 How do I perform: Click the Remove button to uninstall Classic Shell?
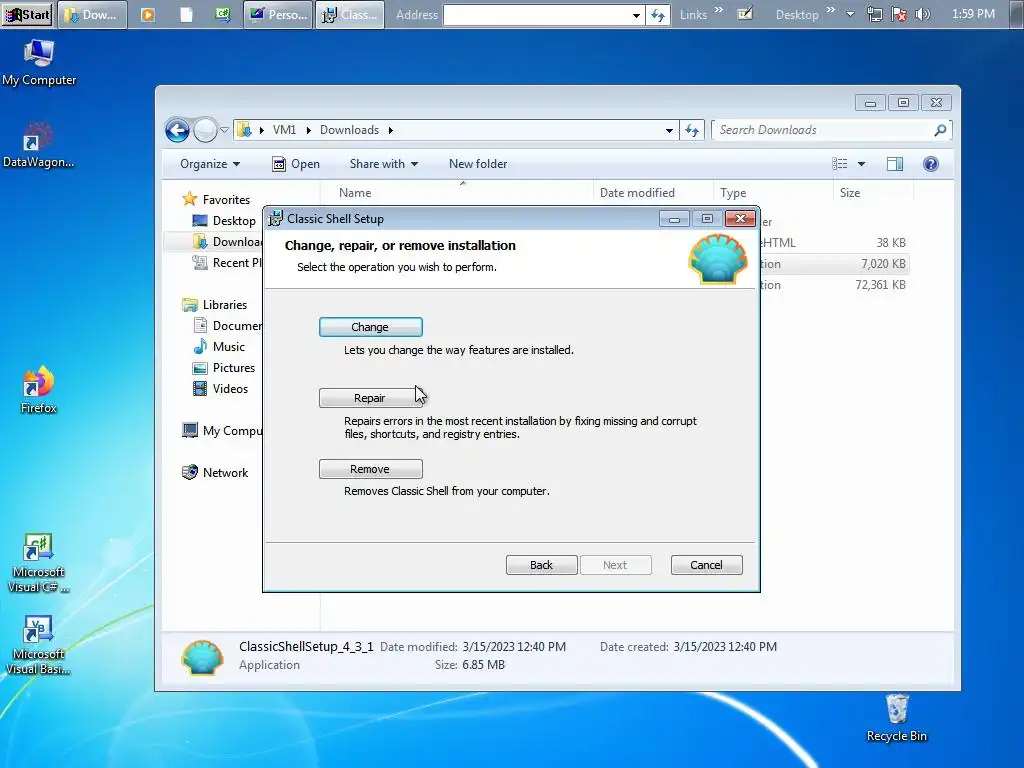370,469
